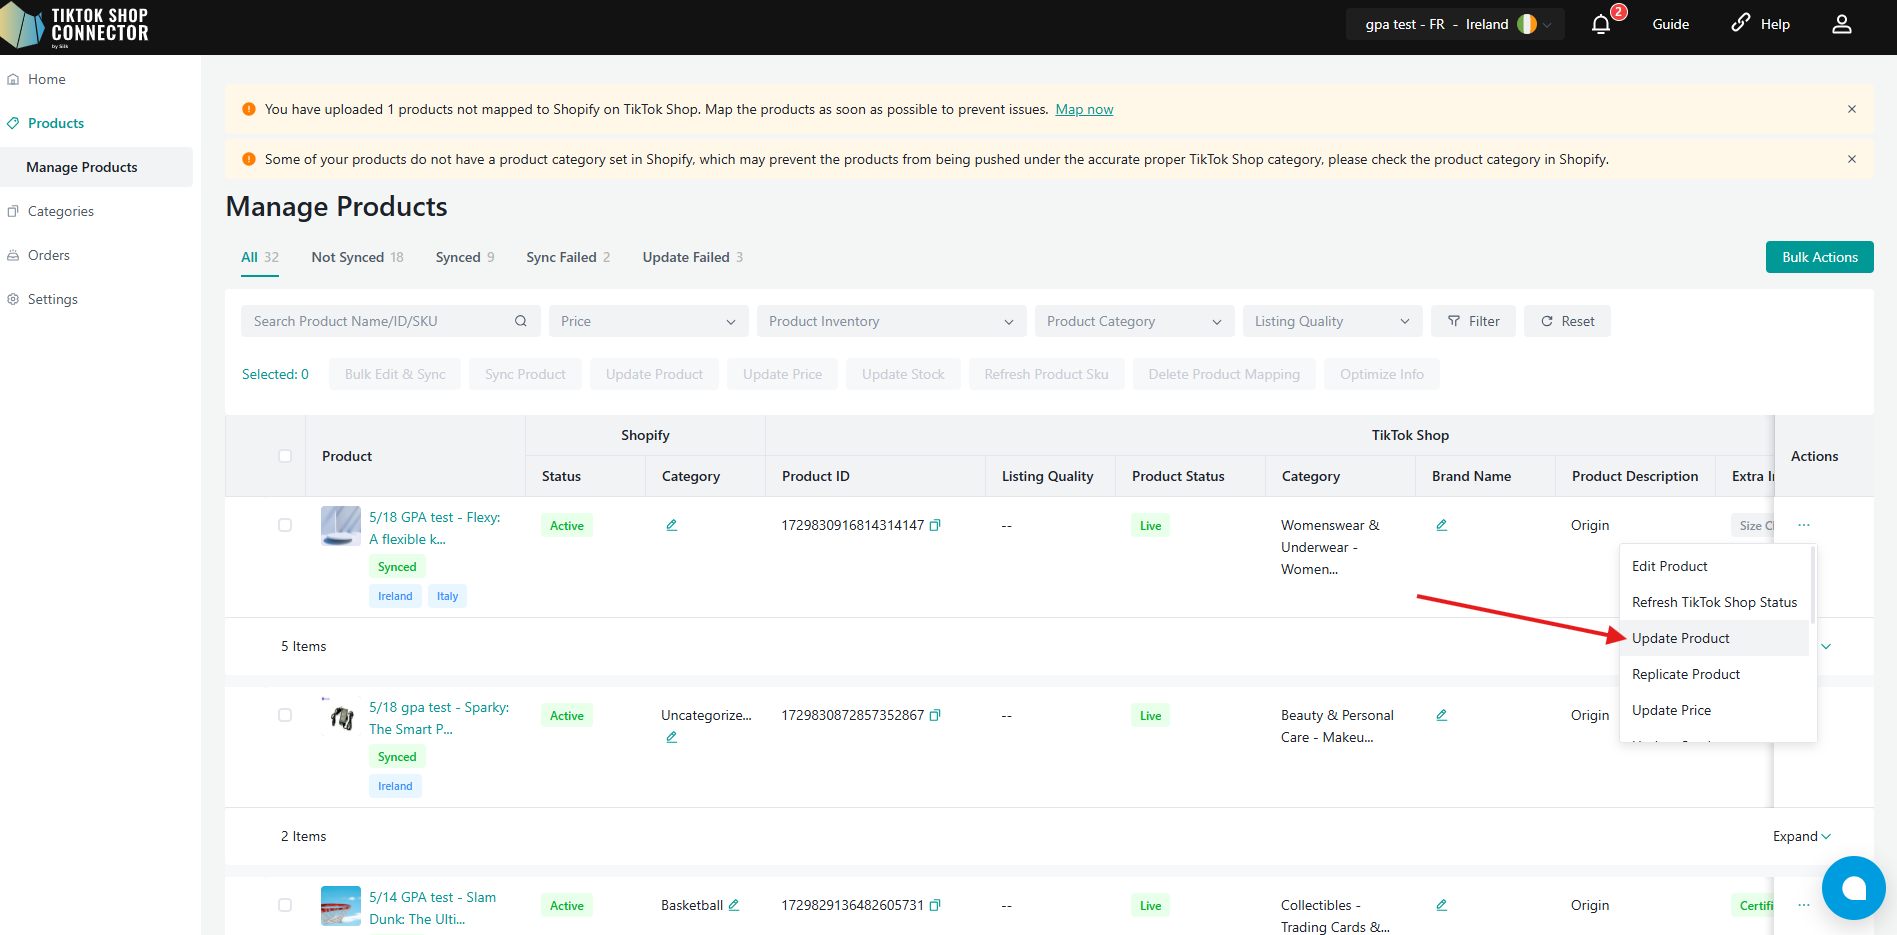Open the live chat bubble
Viewport: 1897px width, 935px height.
click(x=1854, y=888)
